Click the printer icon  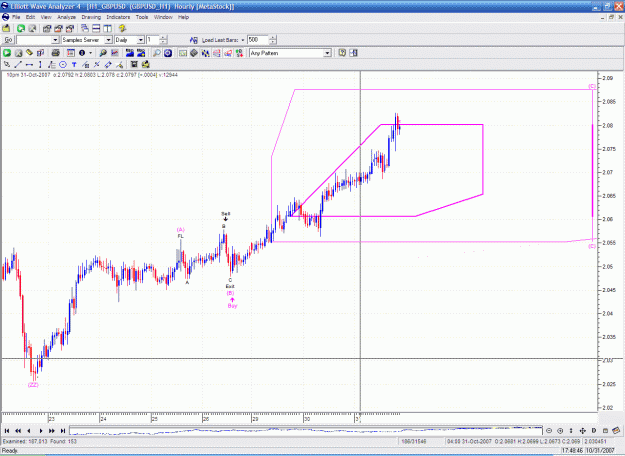point(55,53)
